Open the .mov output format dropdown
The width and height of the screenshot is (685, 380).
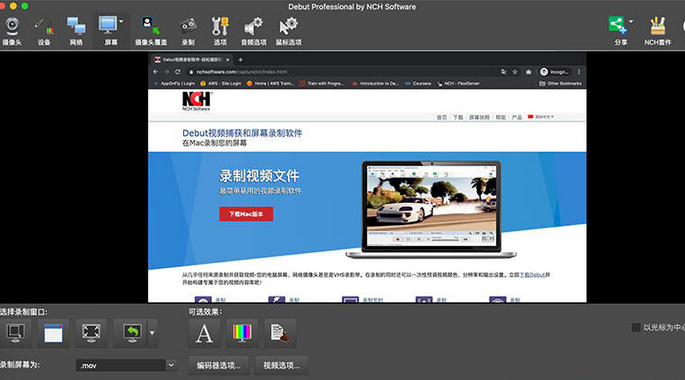tap(126, 365)
